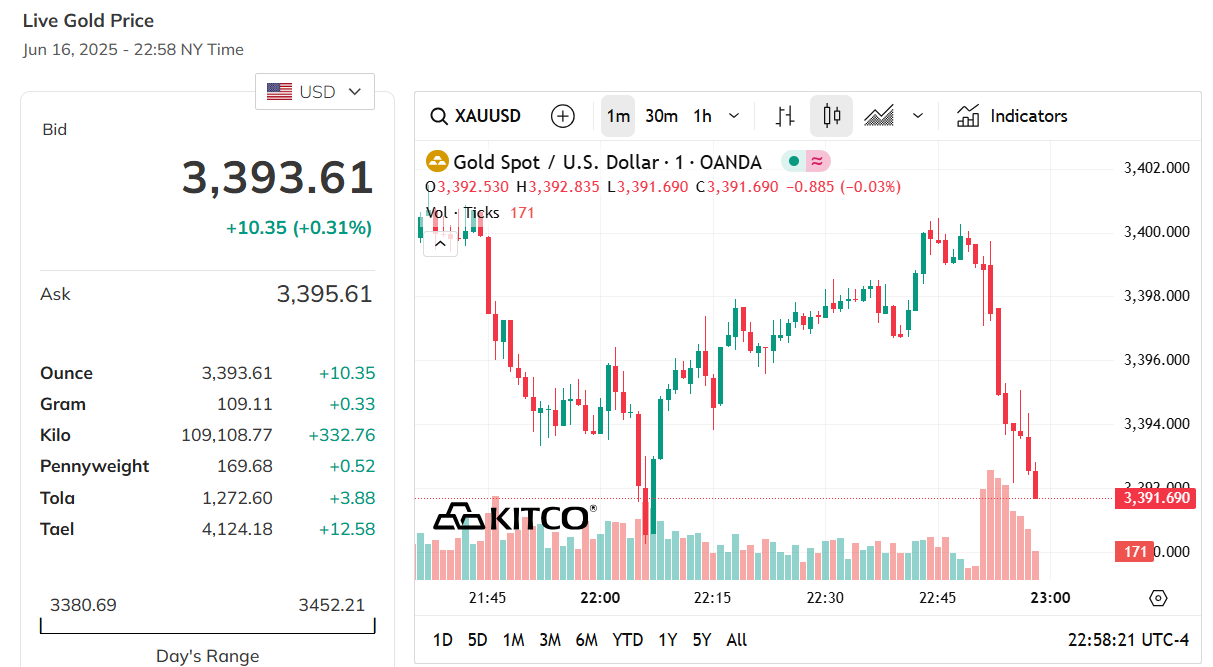The image size is (1213, 667).
Task: Select the YTD date range
Action: pyautogui.click(x=627, y=640)
